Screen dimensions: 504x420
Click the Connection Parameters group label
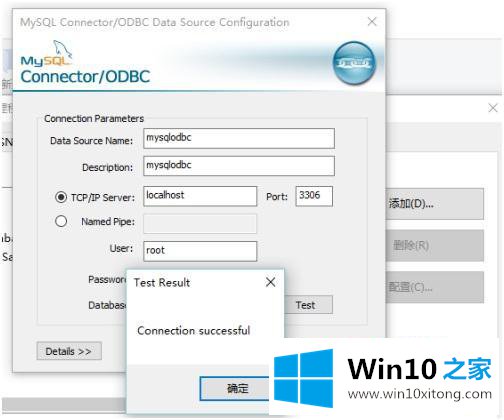pos(94,118)
